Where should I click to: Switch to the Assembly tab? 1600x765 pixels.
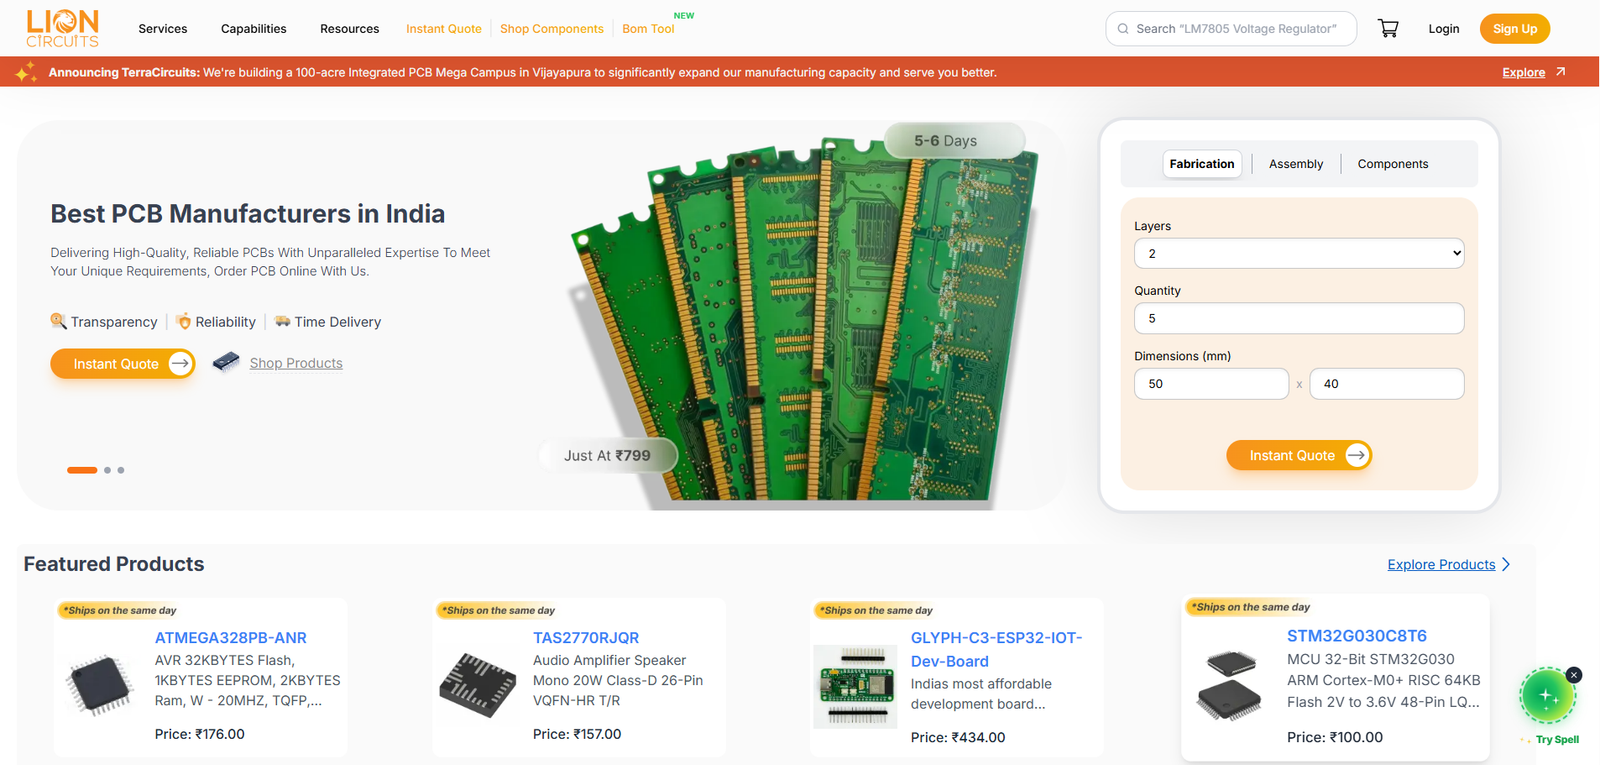pos(1296,164)
